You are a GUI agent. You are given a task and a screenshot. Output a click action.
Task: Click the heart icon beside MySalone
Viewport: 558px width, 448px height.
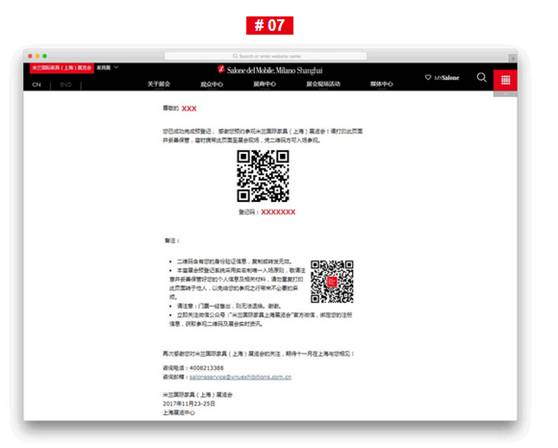click(428, 77)
